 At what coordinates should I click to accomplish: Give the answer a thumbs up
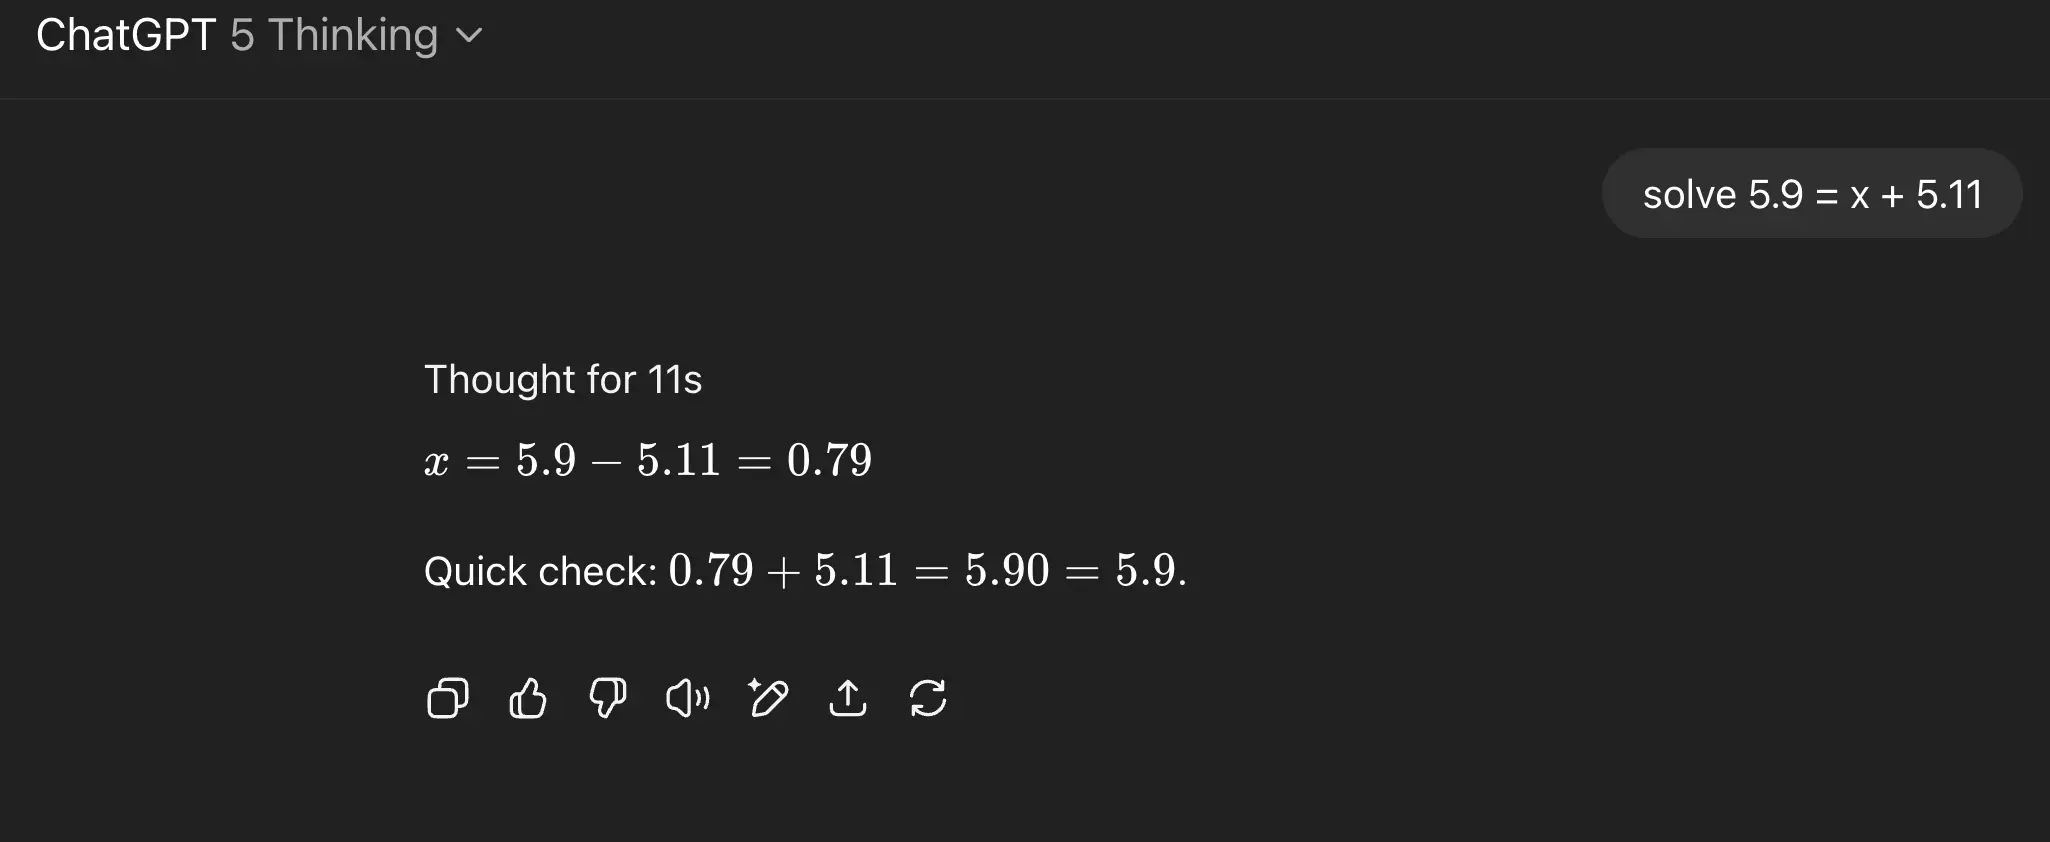coord(528,698)
